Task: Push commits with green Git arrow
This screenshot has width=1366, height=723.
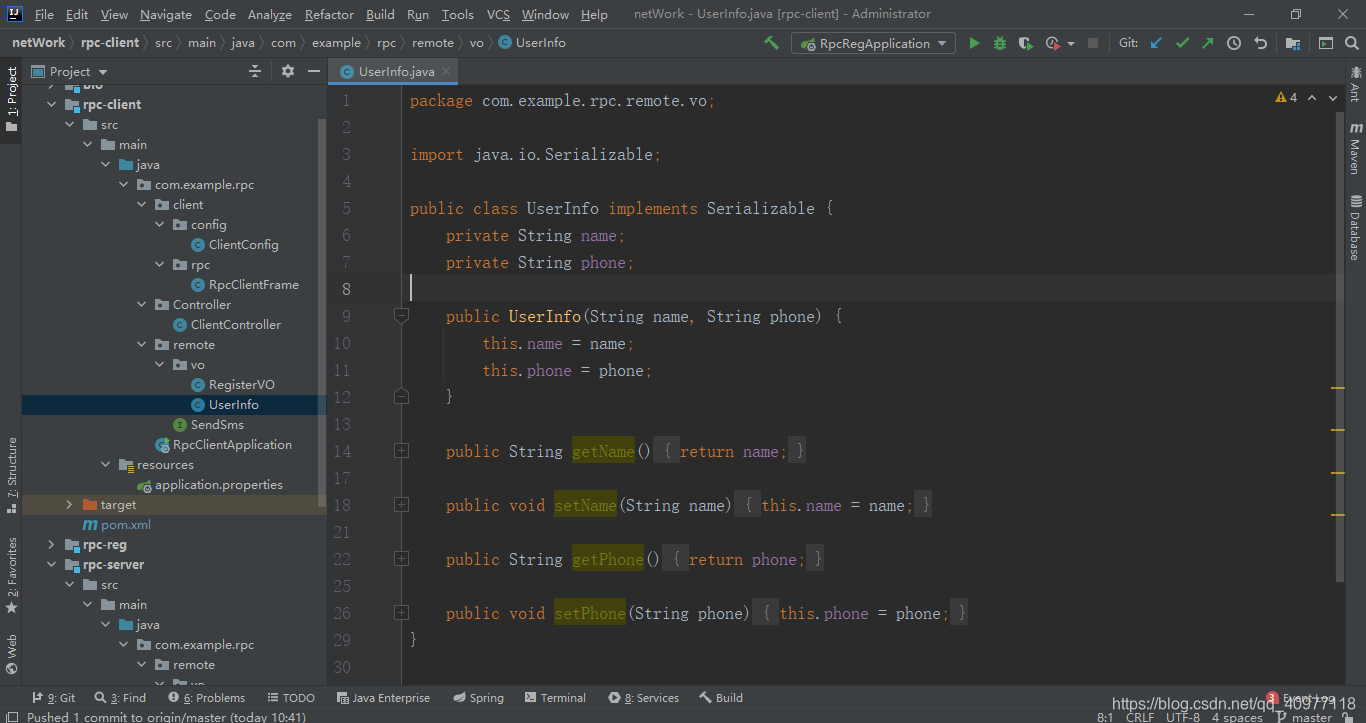Action: 1207,43
